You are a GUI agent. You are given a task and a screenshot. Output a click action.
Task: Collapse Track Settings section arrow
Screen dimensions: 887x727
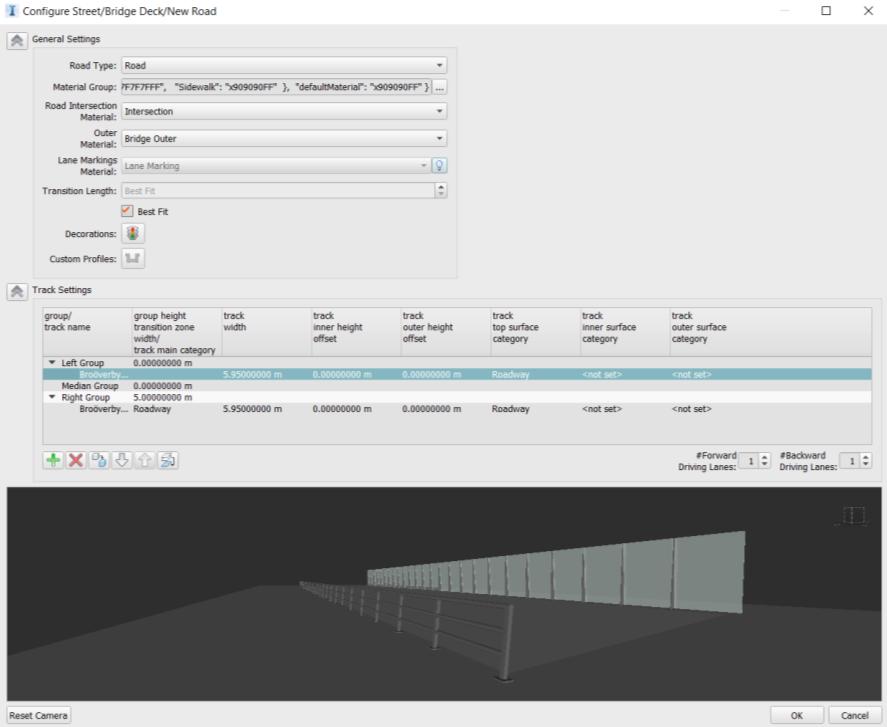click(17, 291)
